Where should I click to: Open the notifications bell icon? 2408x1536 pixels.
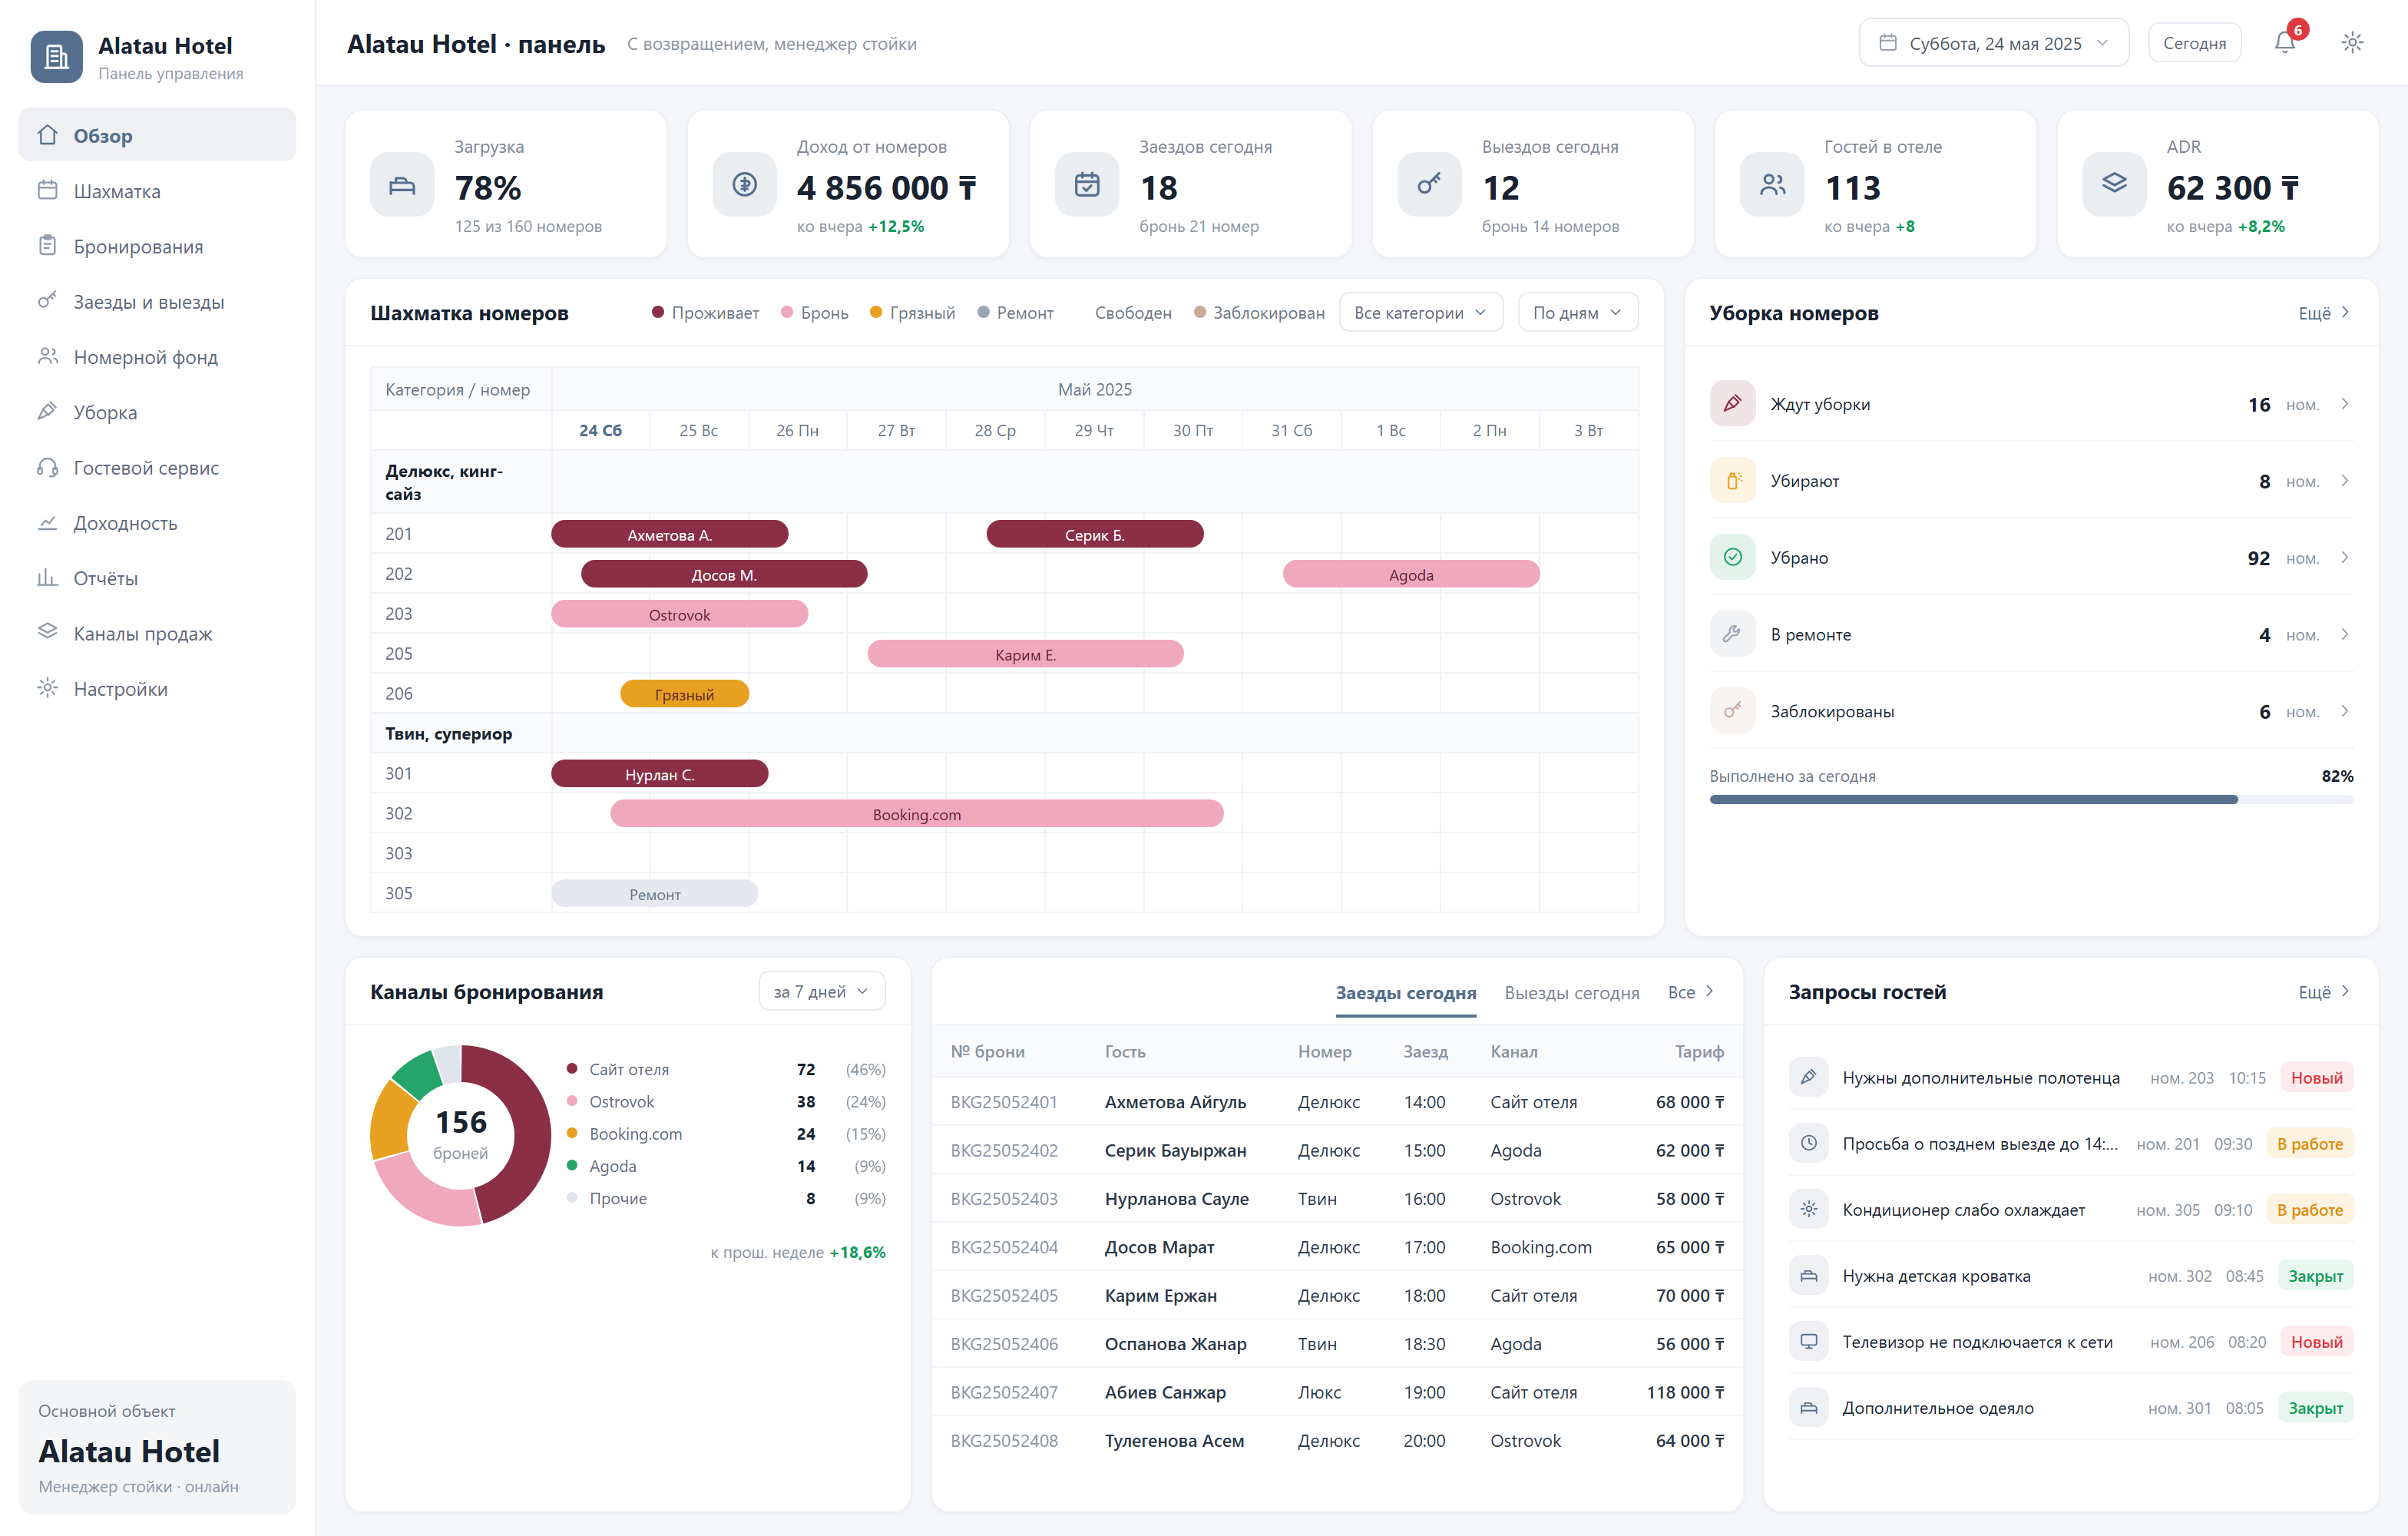click(x=2284, y=43)
